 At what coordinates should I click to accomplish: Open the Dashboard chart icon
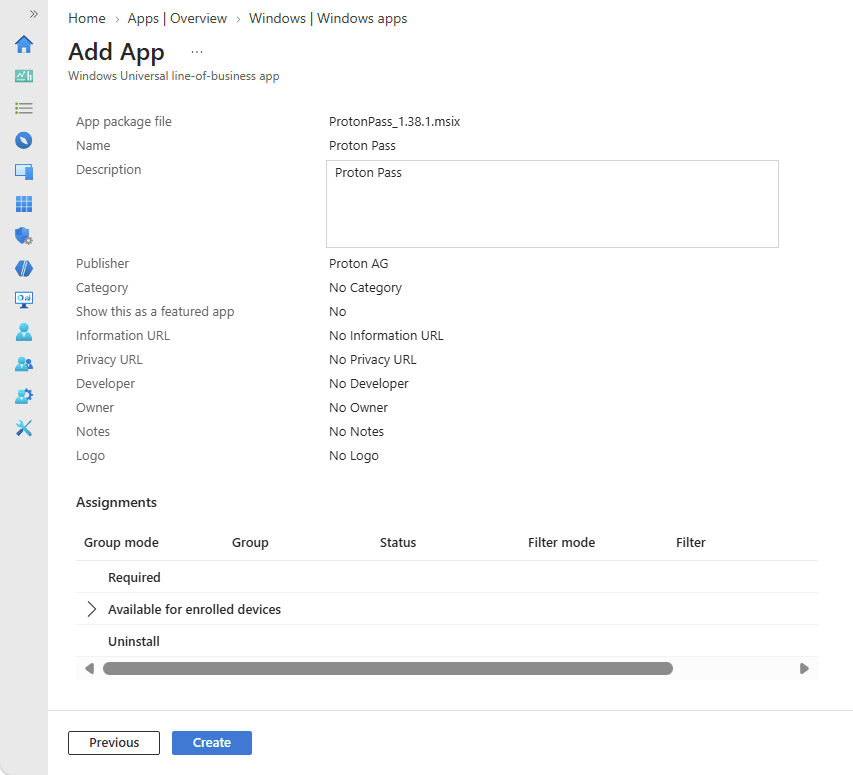pos(24,76)
